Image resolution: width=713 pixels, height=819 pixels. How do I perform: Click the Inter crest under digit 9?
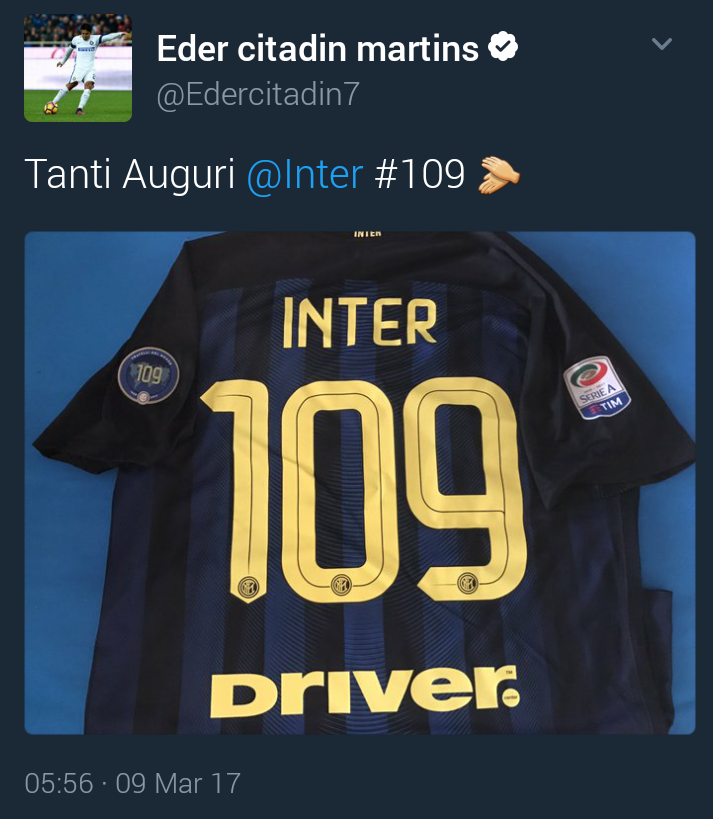[x=467, y=582]
